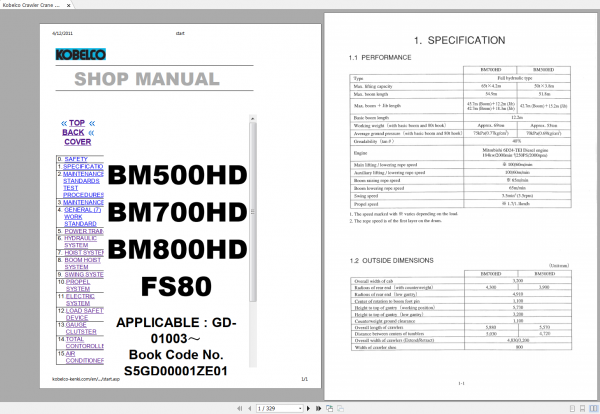
Task: Open 2. MAINTENANCE STANDARDS TEST PROCEDURES link
Action: coord(83,184)
